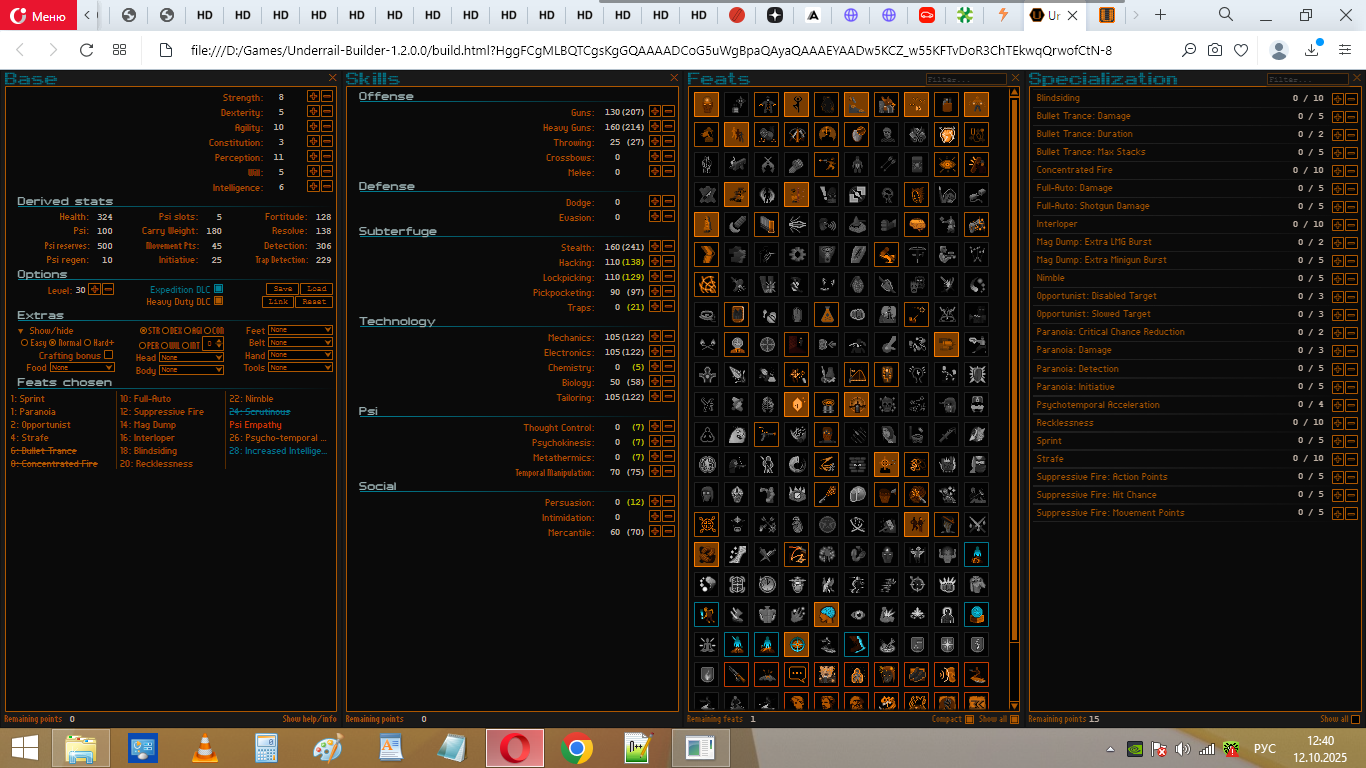Increase the Mechanics skill
Screen dimensions: 1366x768
(655, 337)
